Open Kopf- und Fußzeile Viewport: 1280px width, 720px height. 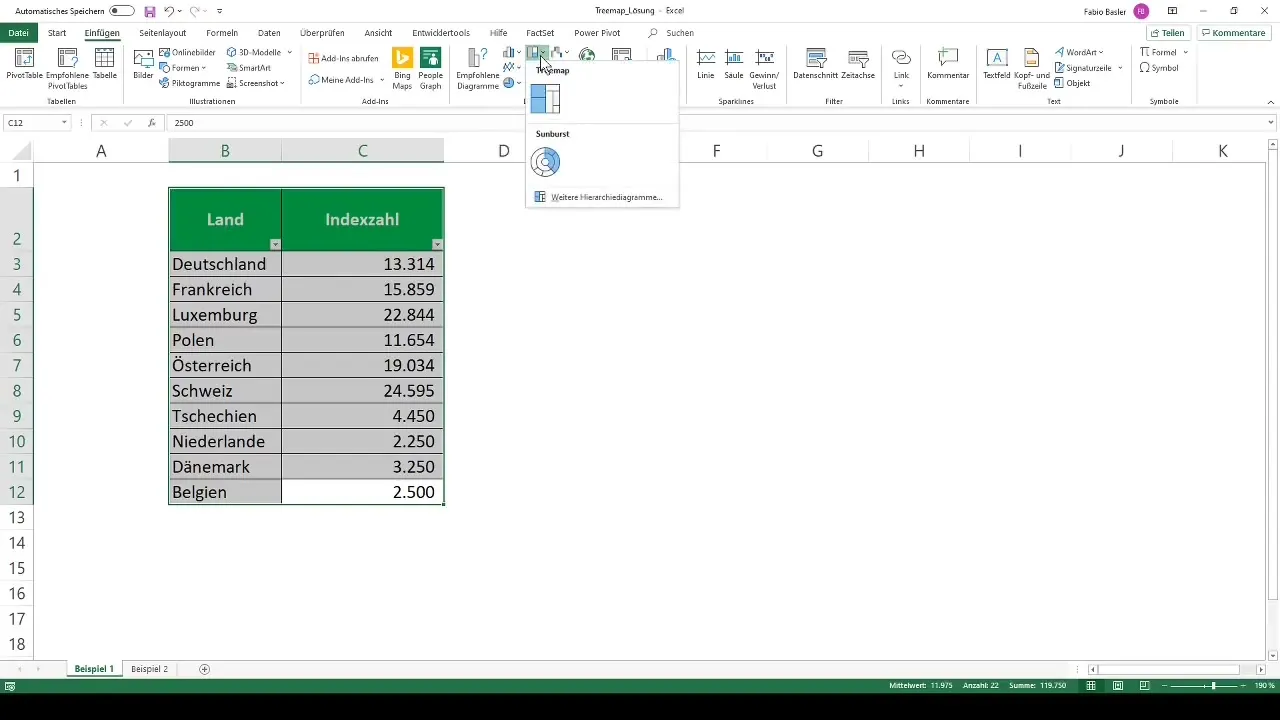click(1031, 68)
